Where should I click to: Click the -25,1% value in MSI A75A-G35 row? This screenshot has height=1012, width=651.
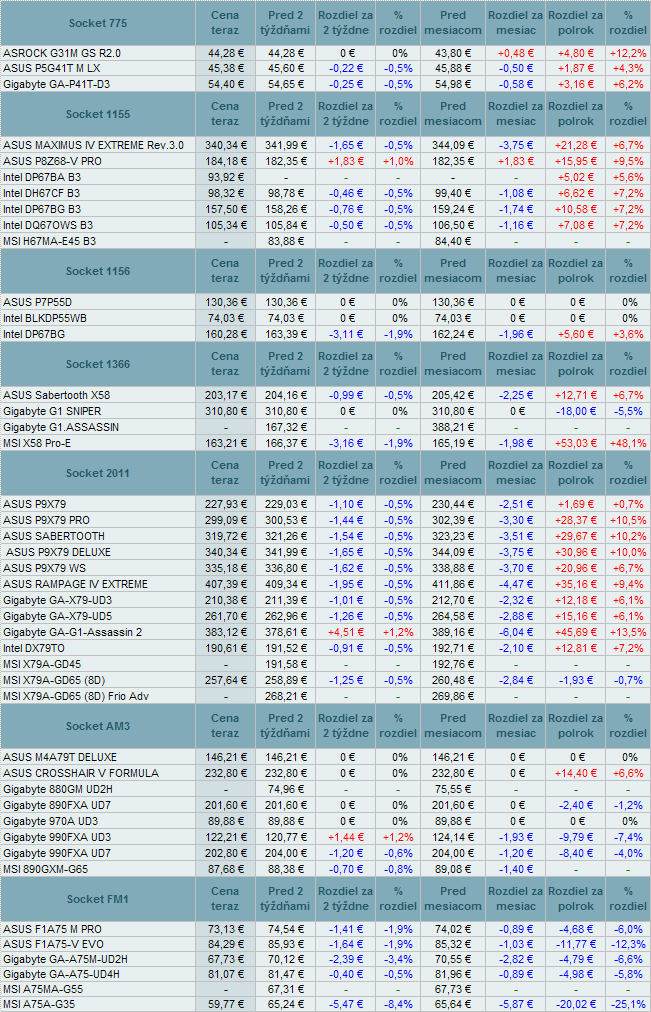pos(628,1005)
